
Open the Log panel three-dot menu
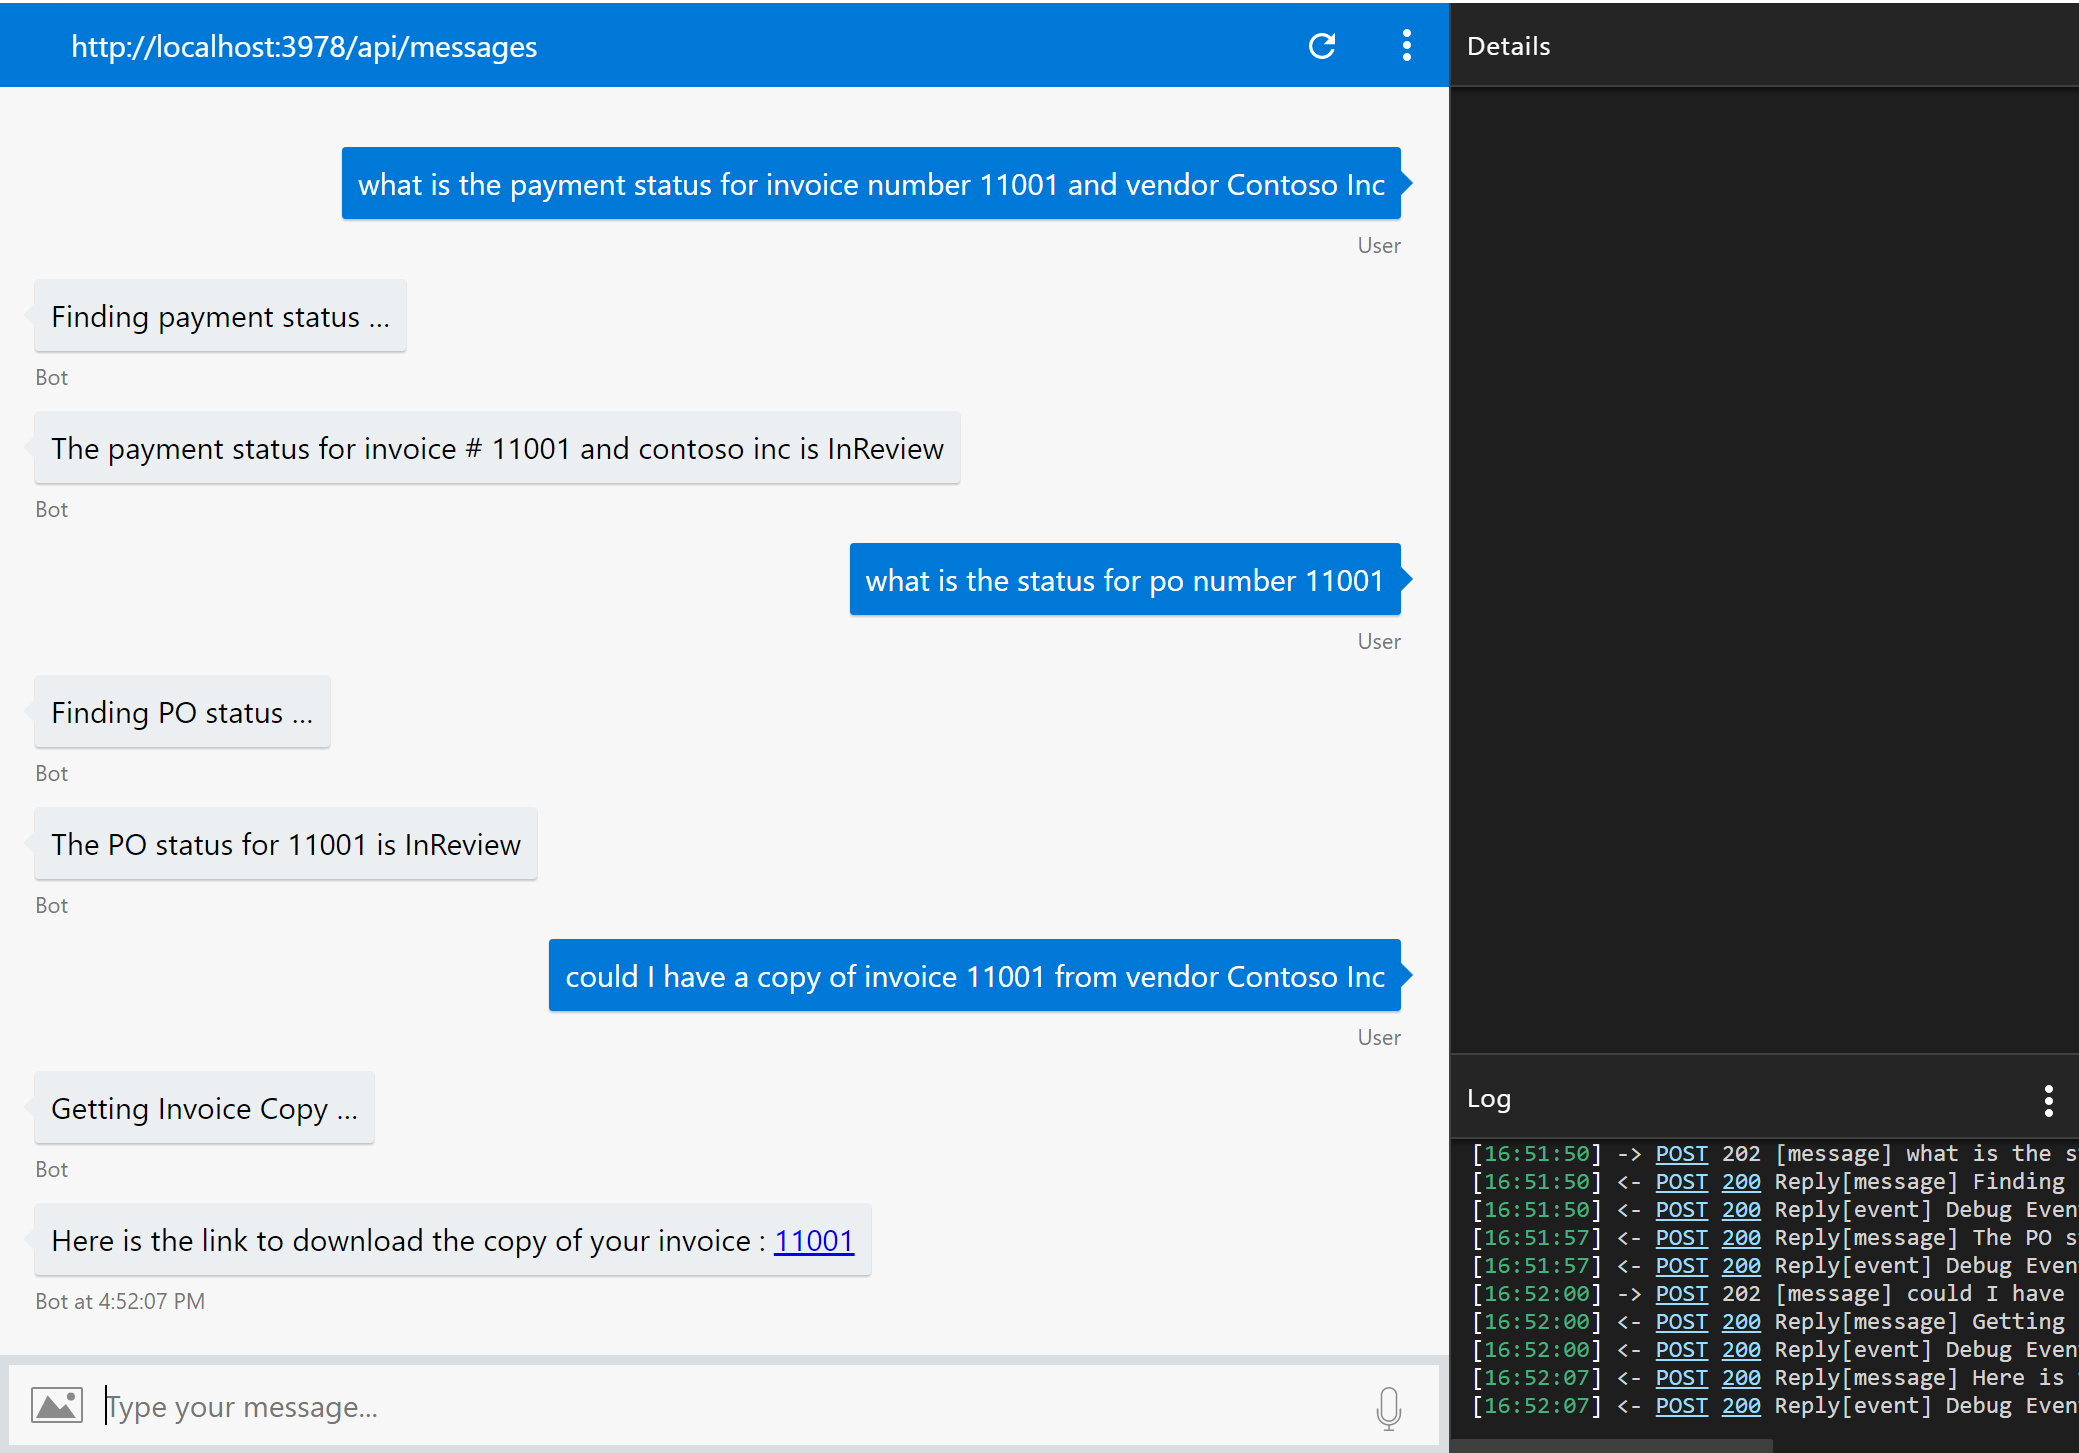tap(2048, 1100)
